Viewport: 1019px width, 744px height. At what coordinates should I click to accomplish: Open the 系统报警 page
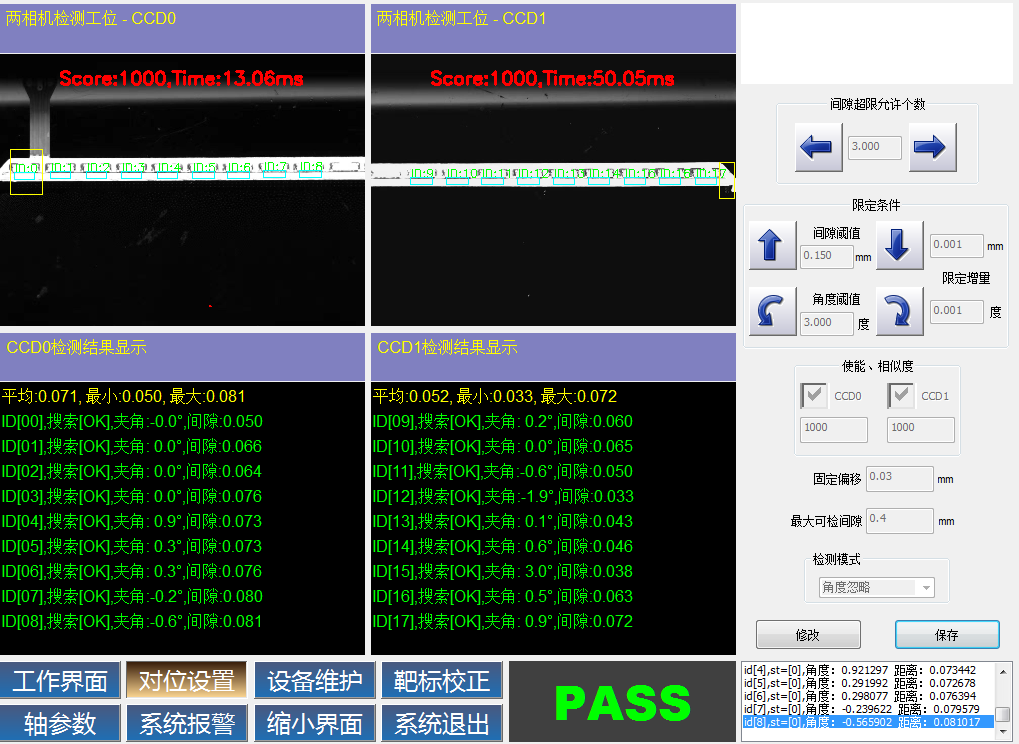[x=186, y=723]
